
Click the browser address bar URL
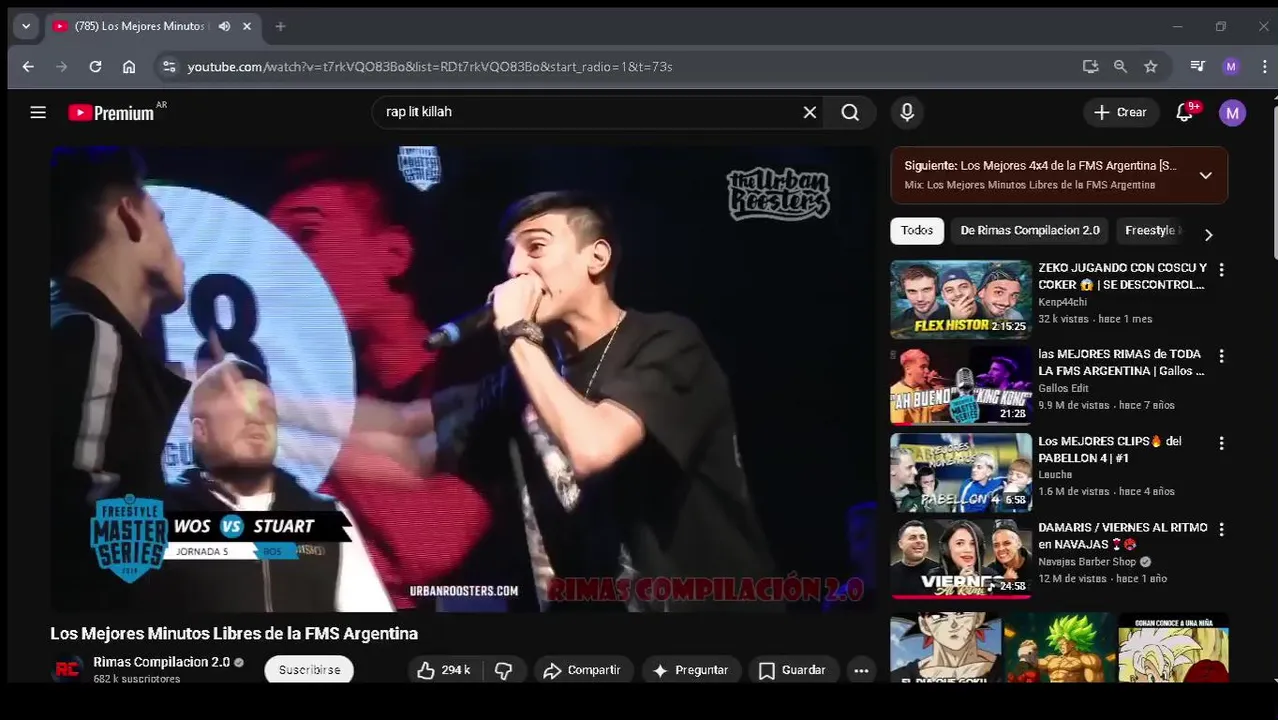pos(430,67)
